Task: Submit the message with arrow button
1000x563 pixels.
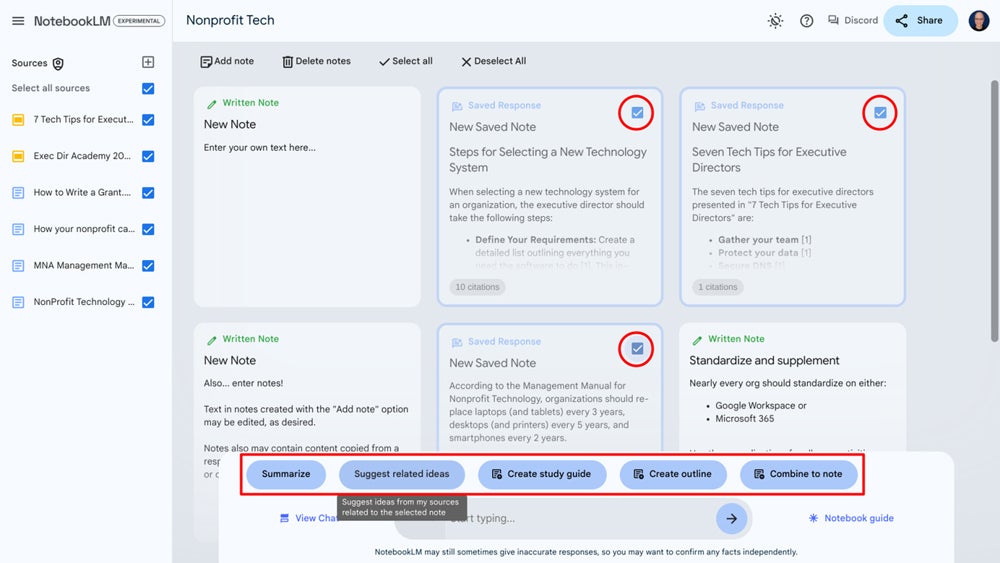Action: pyautogui.click(x=731, y=518)
